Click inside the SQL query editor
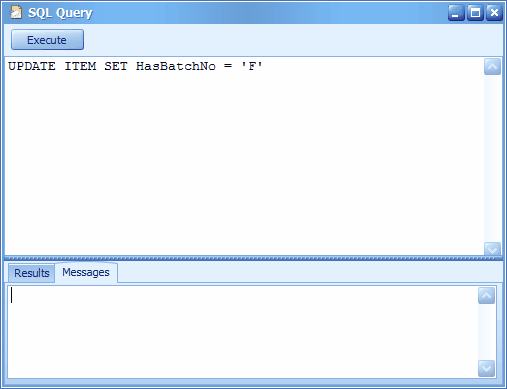The height and width of the screenshot is (389, 507). click(x=244, y=156)
